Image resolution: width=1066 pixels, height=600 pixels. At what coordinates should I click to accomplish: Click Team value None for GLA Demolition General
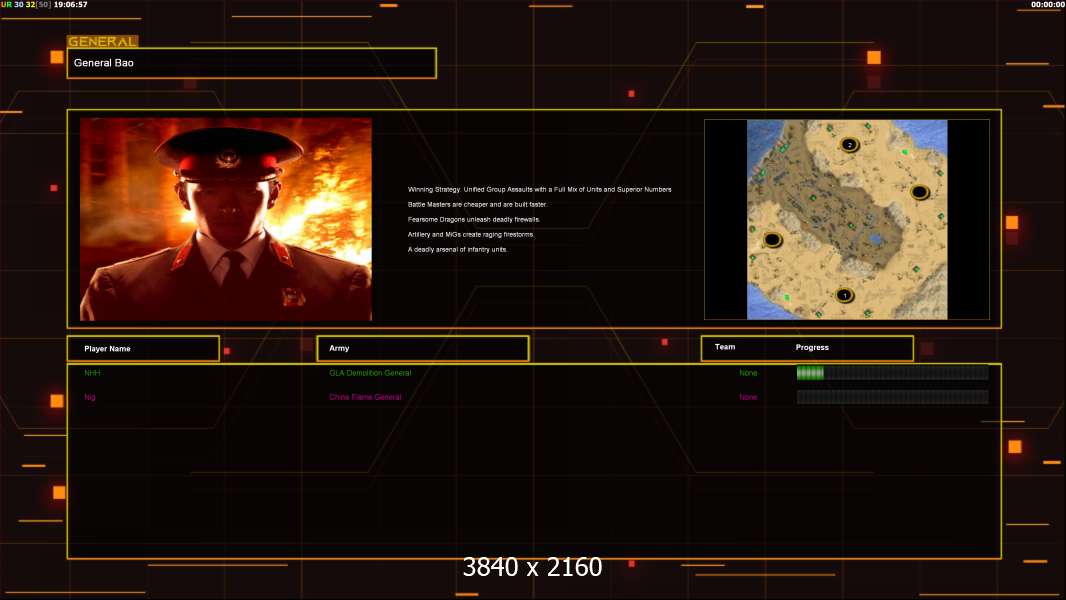[x=748, y=373]
